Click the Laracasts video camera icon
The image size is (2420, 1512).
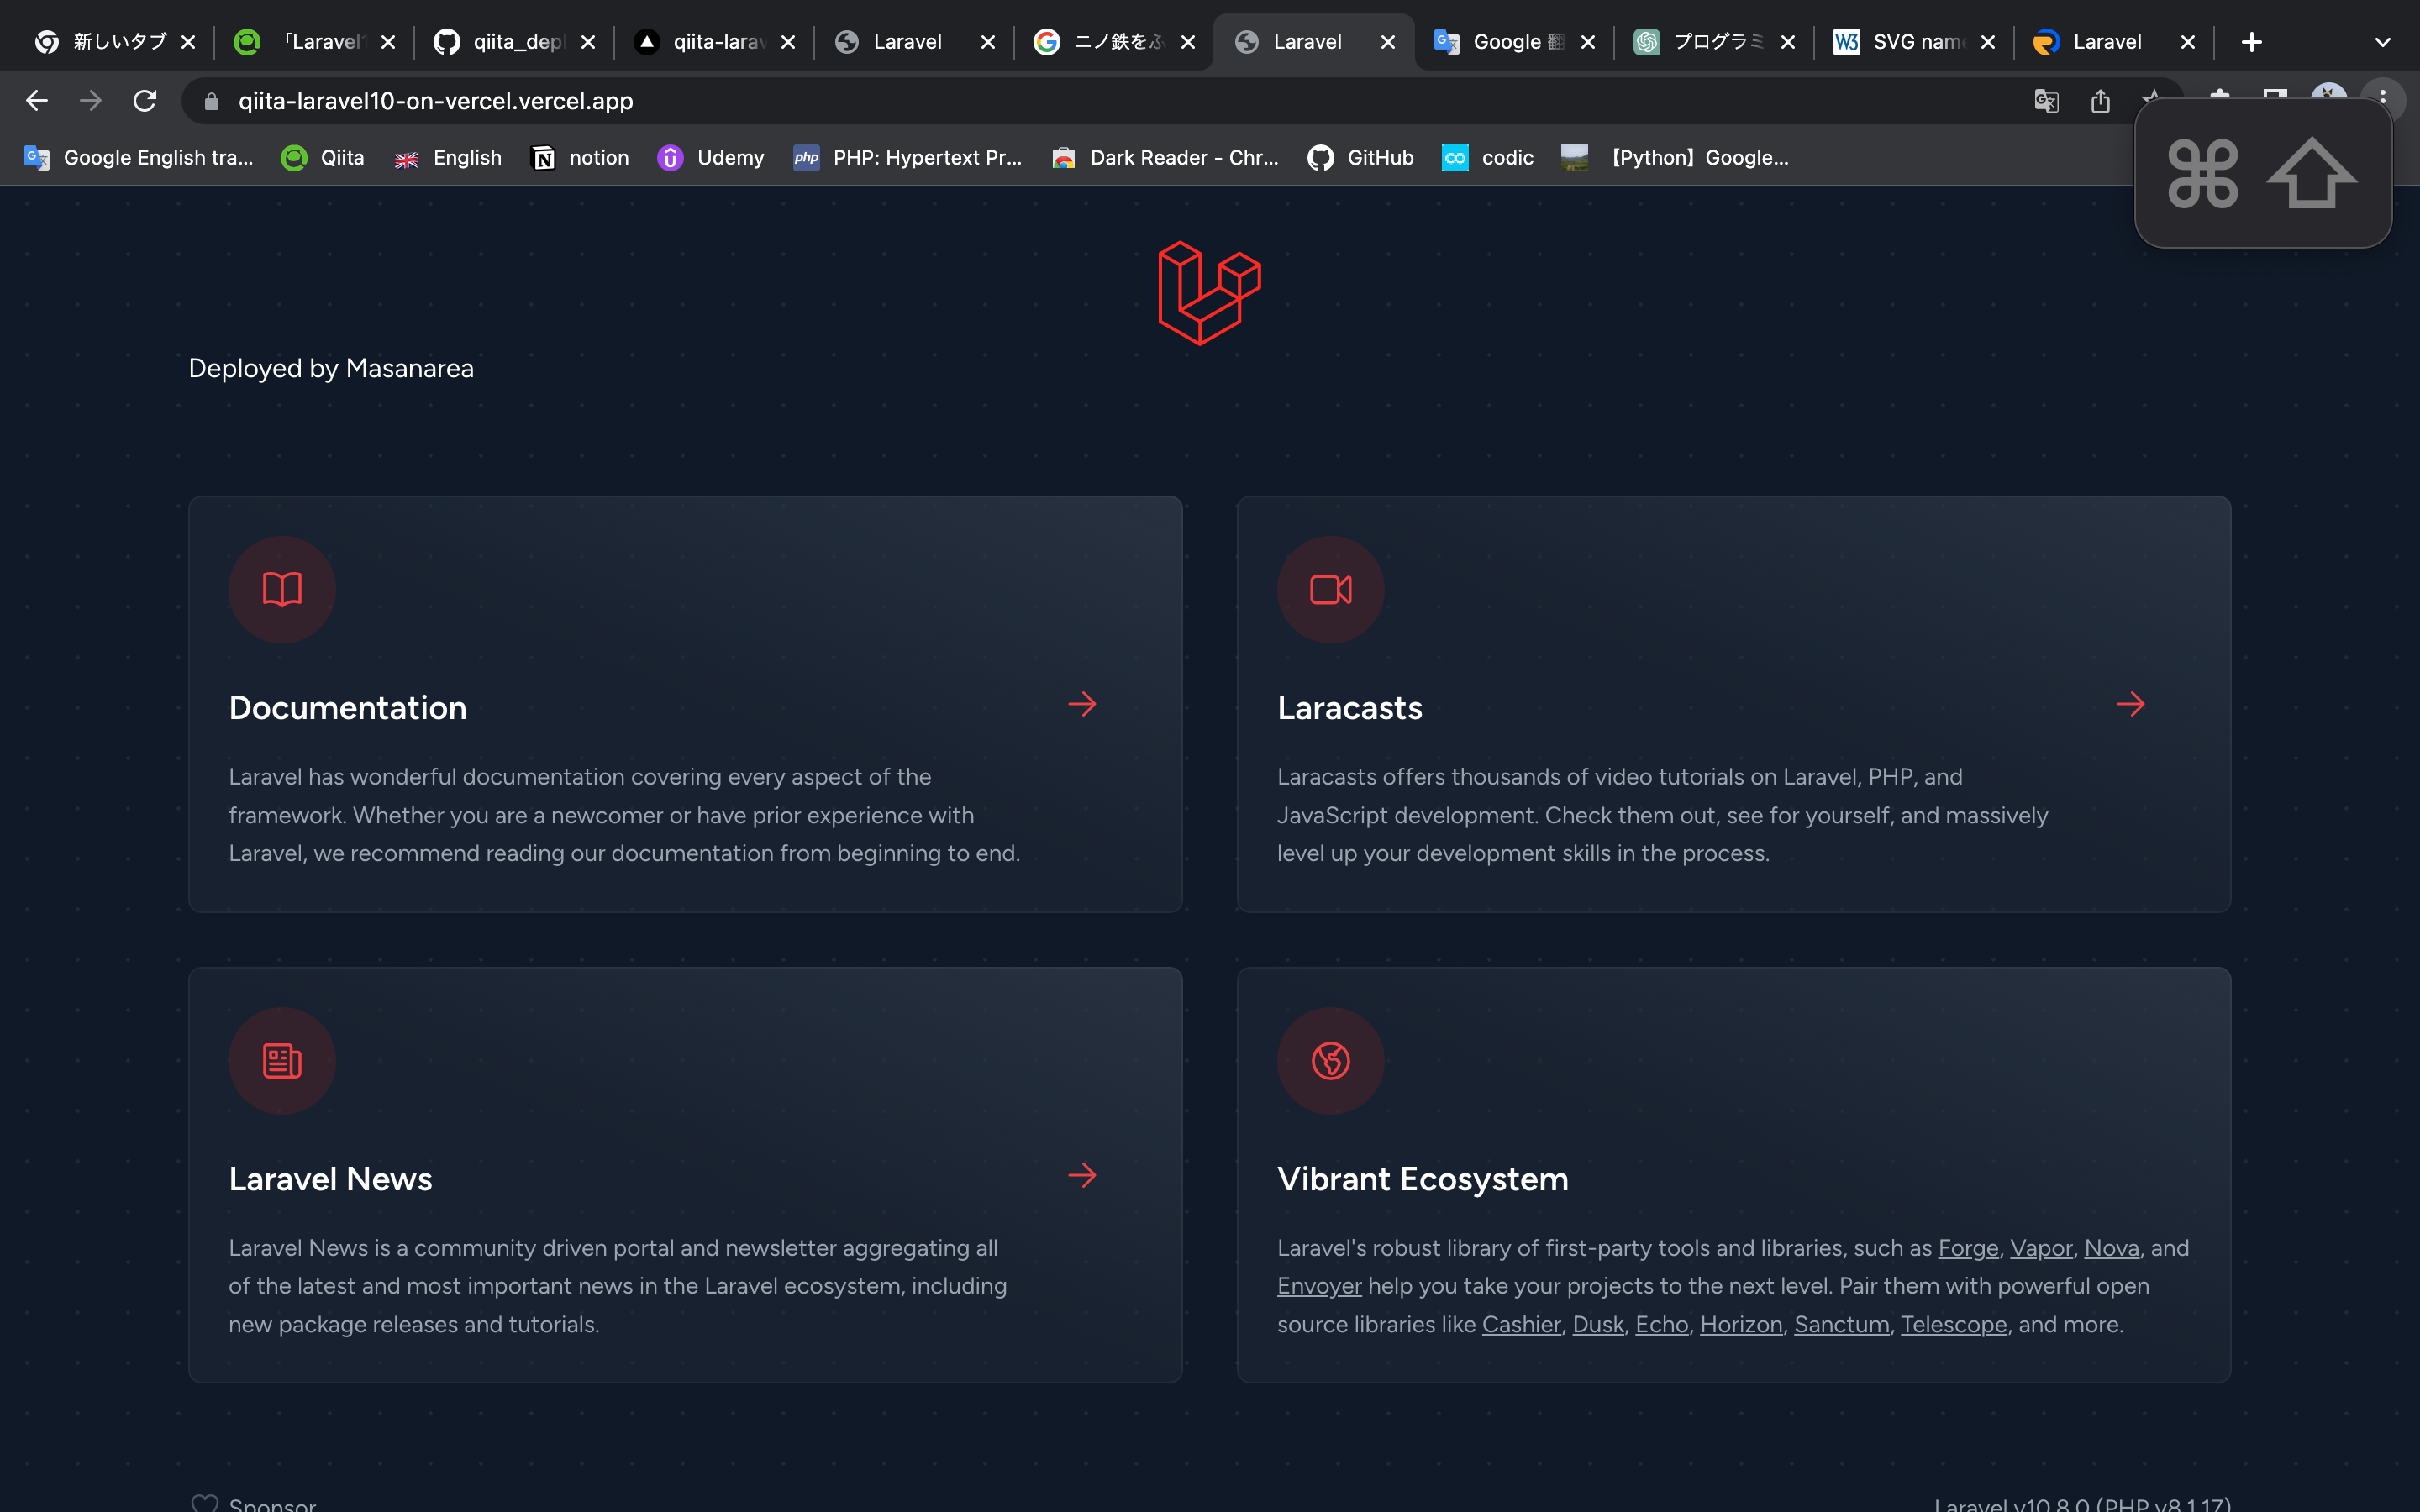(x=1330, y=589)
